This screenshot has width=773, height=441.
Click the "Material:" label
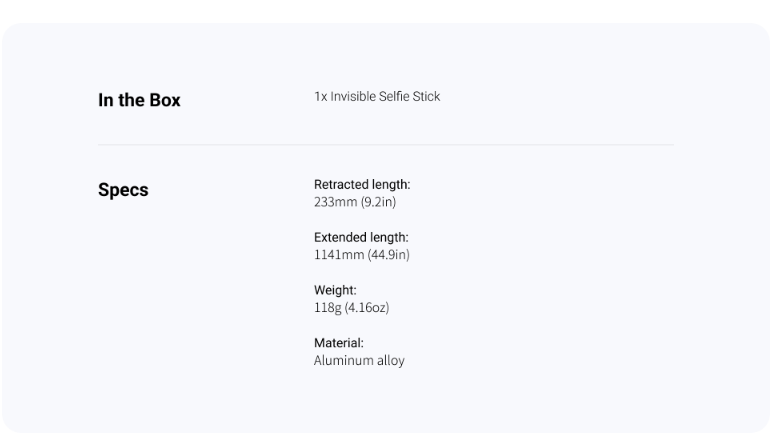[339, 342]
